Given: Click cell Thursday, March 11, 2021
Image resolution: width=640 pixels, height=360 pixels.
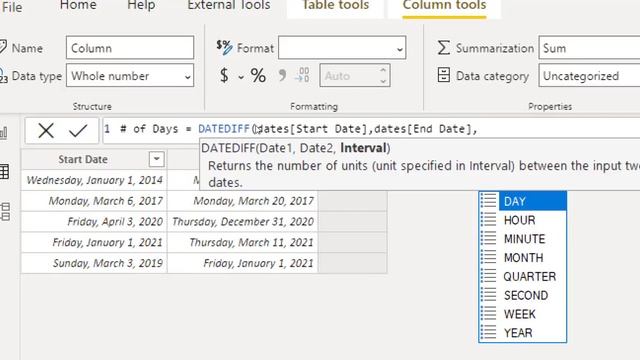Looking at the screenshot, I should click(x=243, y=242).
